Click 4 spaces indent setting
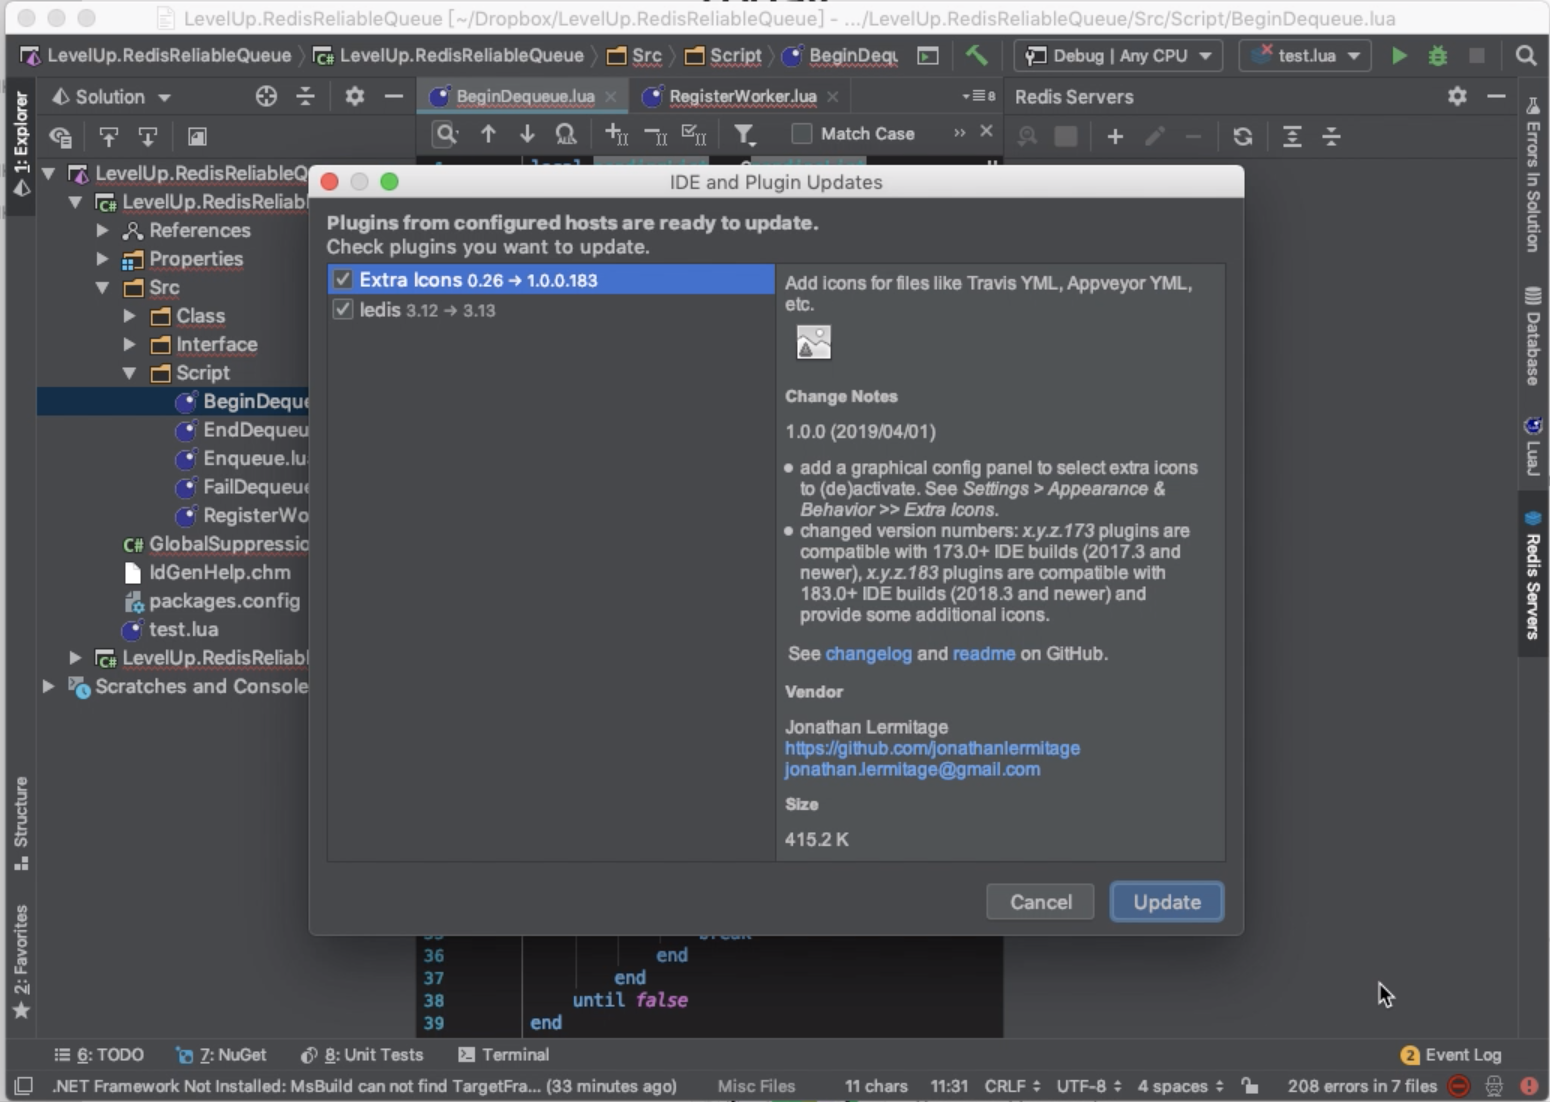 [x=1180, y=1086]
